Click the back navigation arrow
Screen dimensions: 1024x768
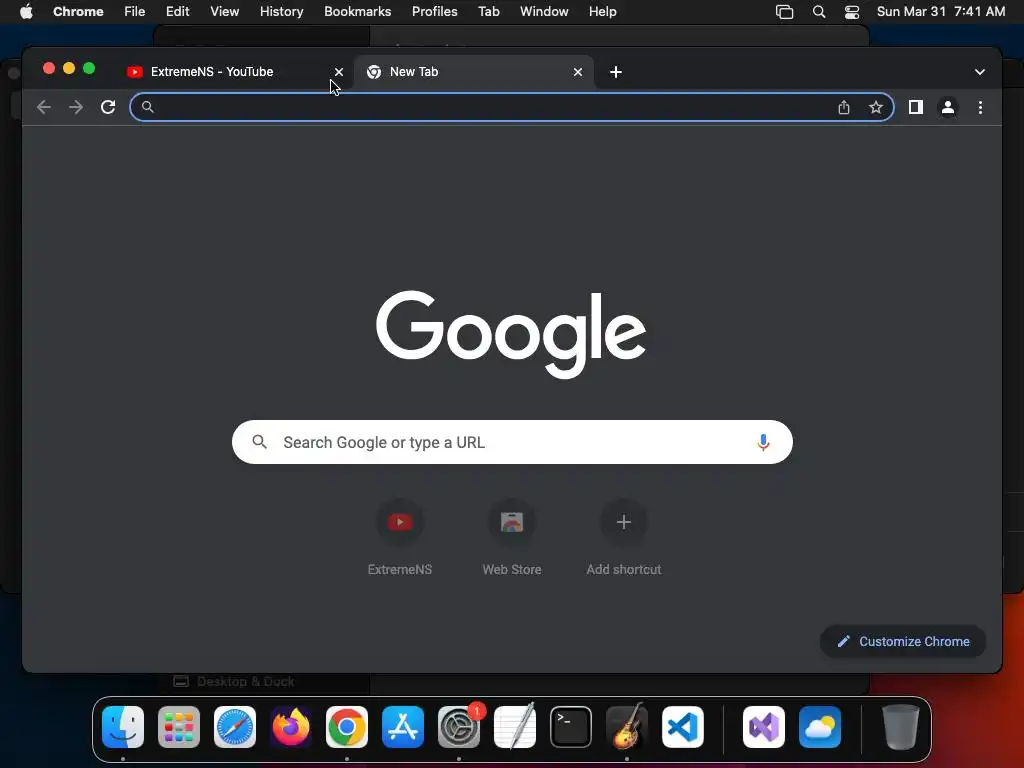pyautogui.click(x=44, y=107)
